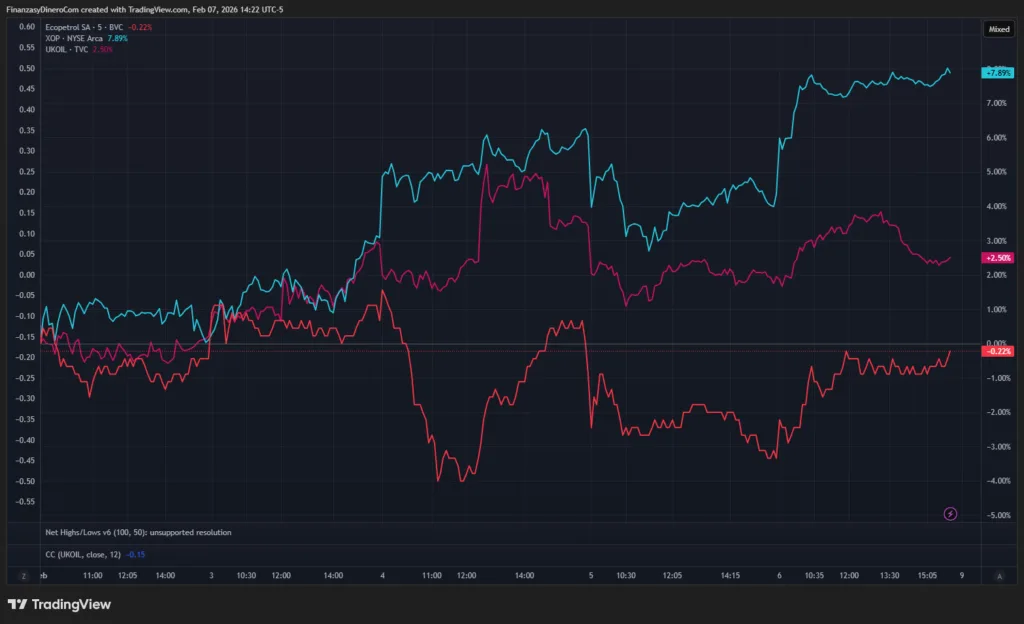Click the -5.00% right scale value
Image resolution: width=1024 pixels, height=624 pixels.
(x=998, y=515)
